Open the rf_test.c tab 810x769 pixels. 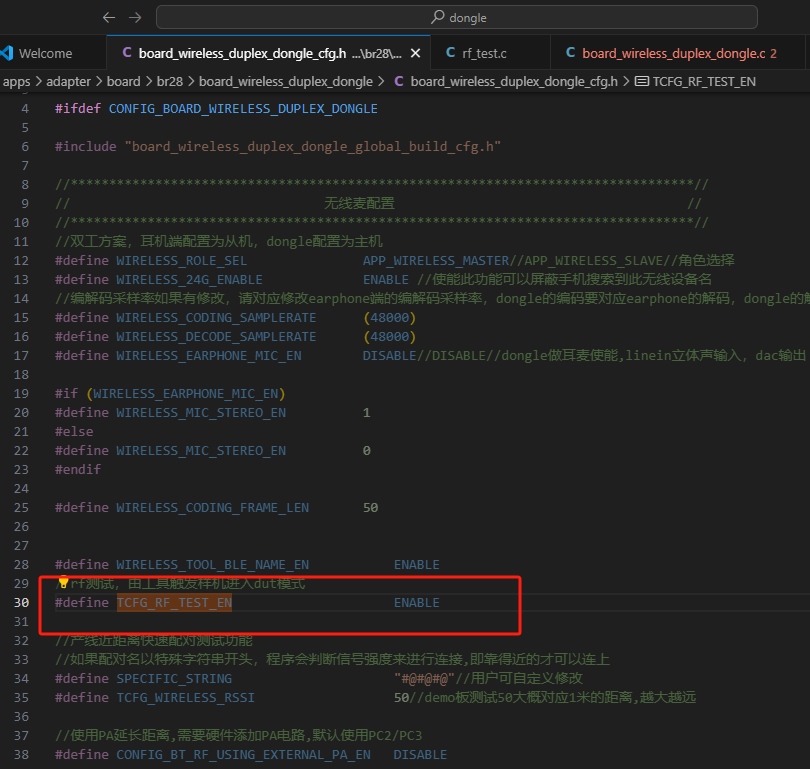(x=490, y=53)
